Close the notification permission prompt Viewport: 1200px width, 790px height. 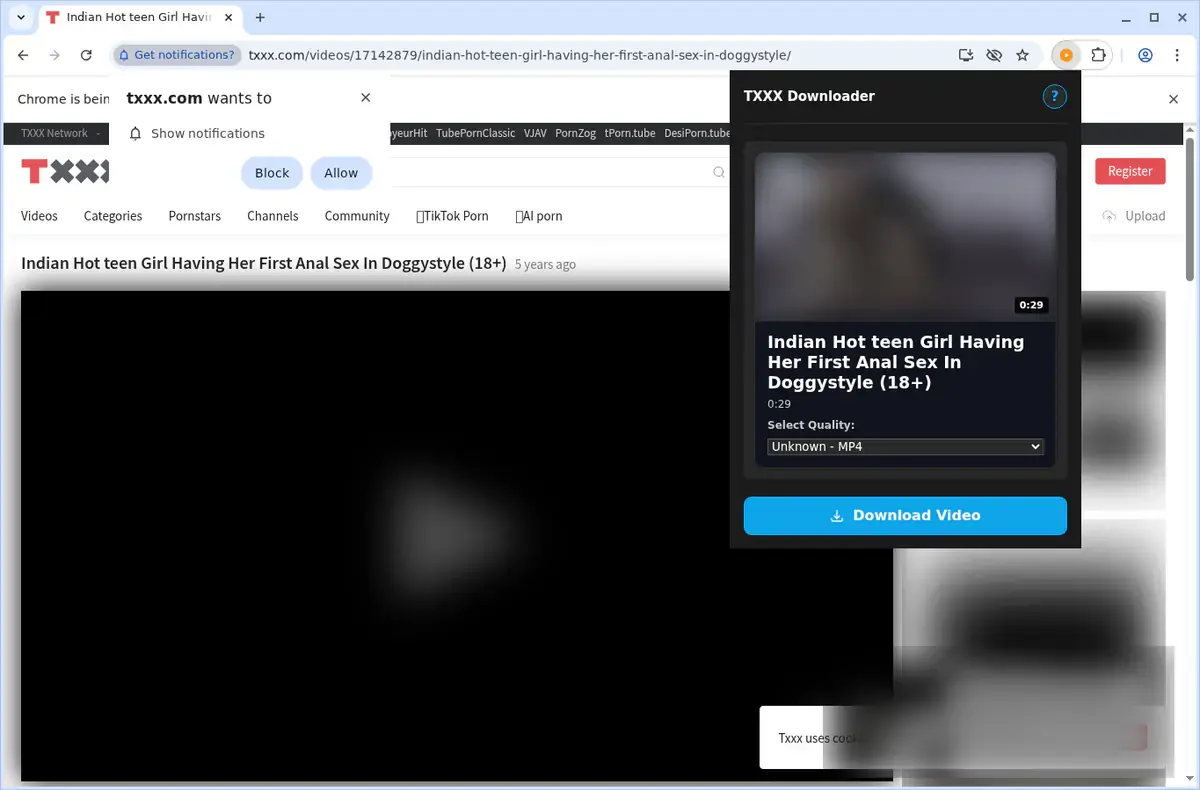pos(366,97)
